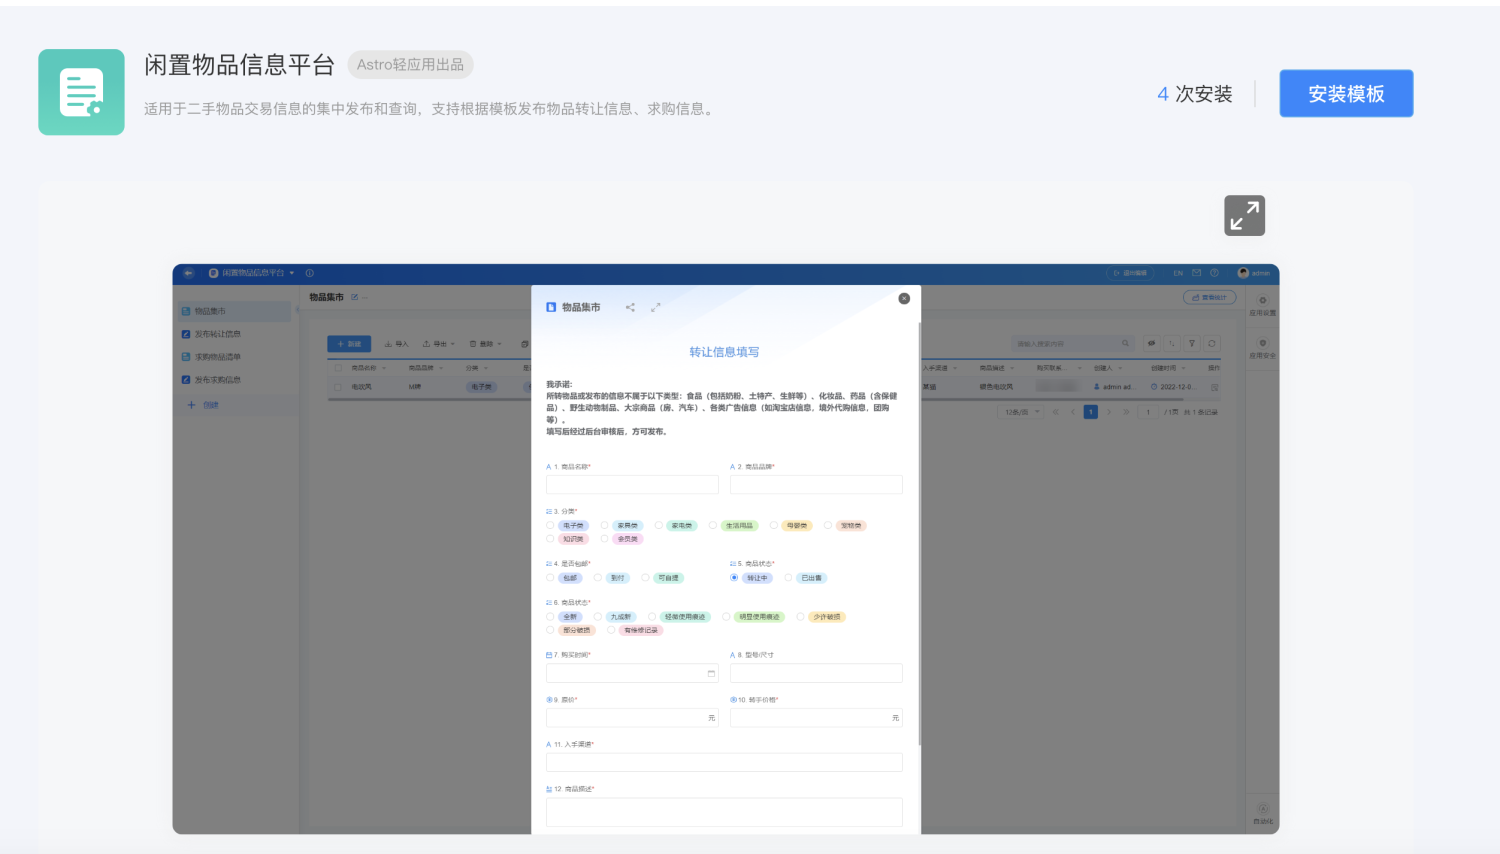Screen dimensions: 1500x854
Task: Select the 全新 condition radio button
Action: click(550, 617)
